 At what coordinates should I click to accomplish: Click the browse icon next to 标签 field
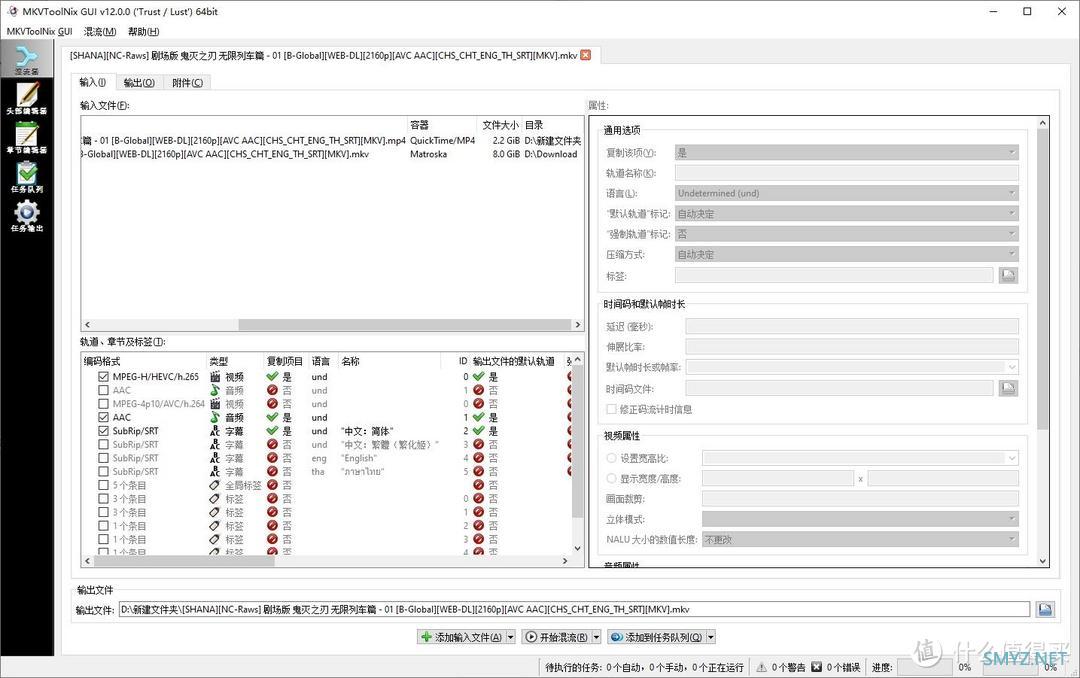coord(1008,275)
